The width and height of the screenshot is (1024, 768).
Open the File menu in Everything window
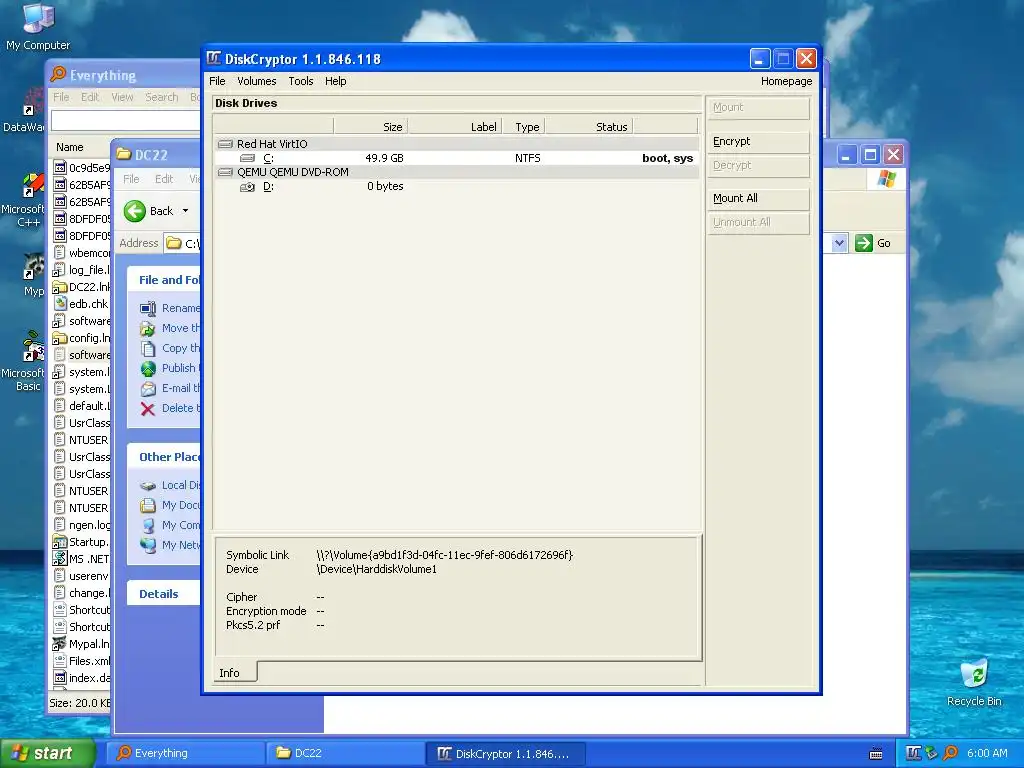point(61,97)
